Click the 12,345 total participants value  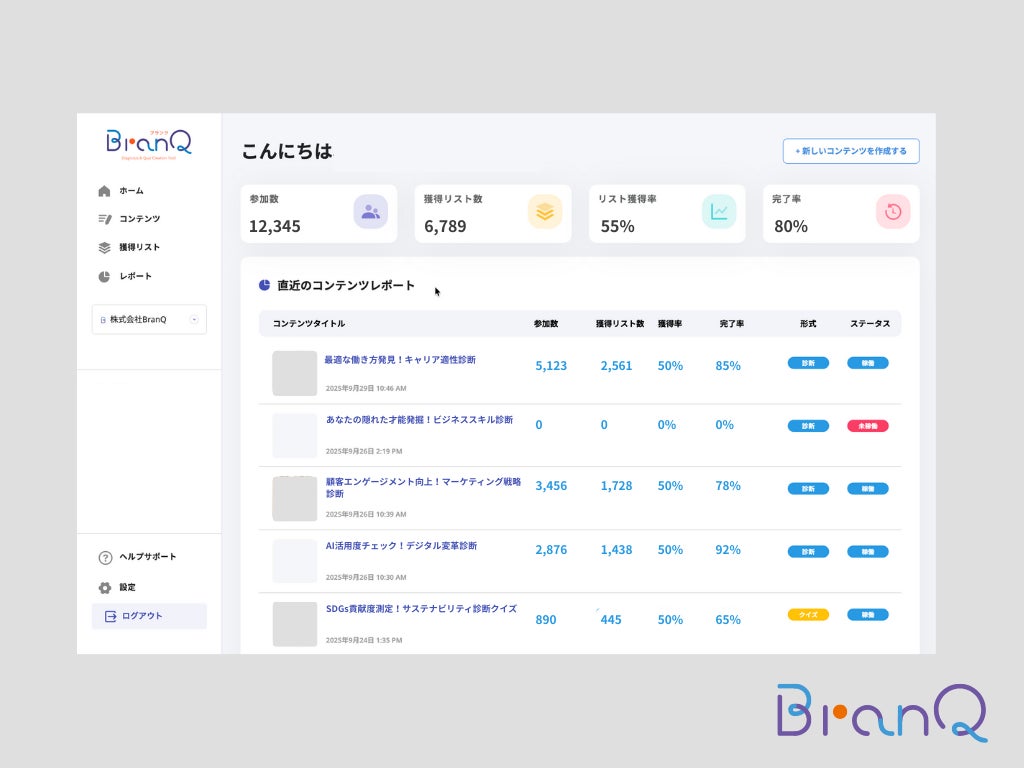coord(275,227)
